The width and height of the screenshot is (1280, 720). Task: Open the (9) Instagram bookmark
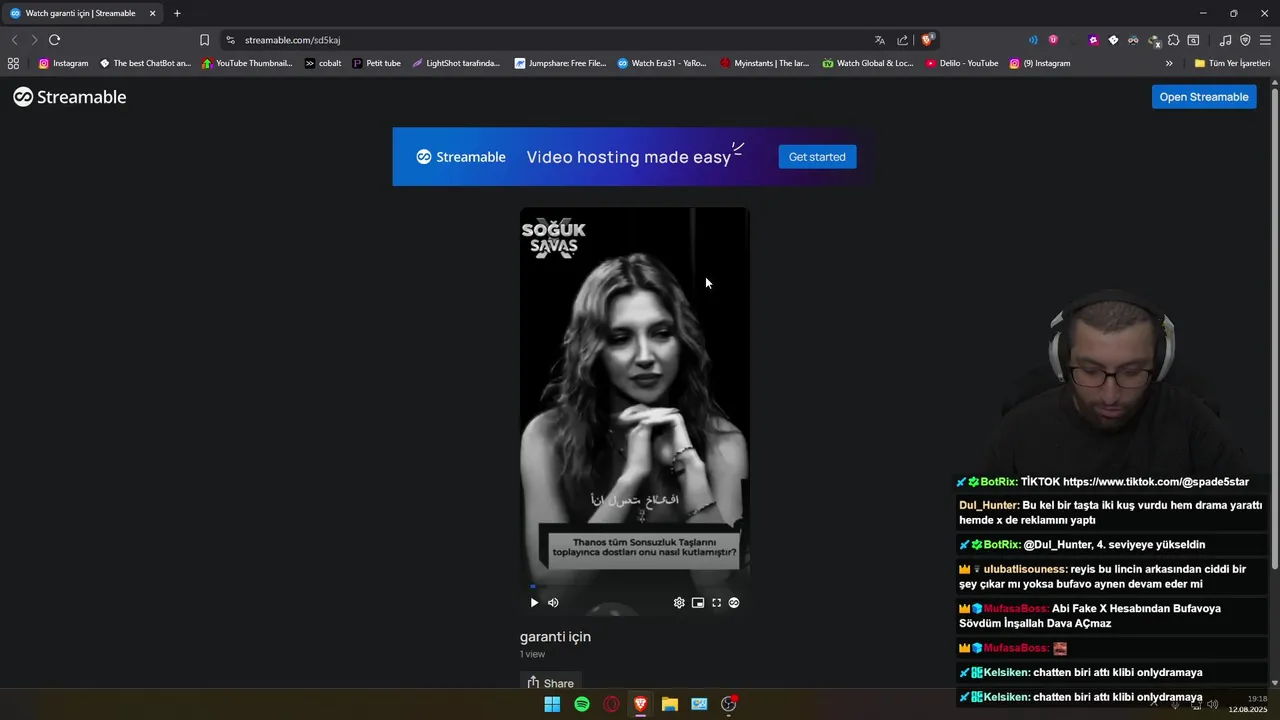click(x=1040, y=63)
